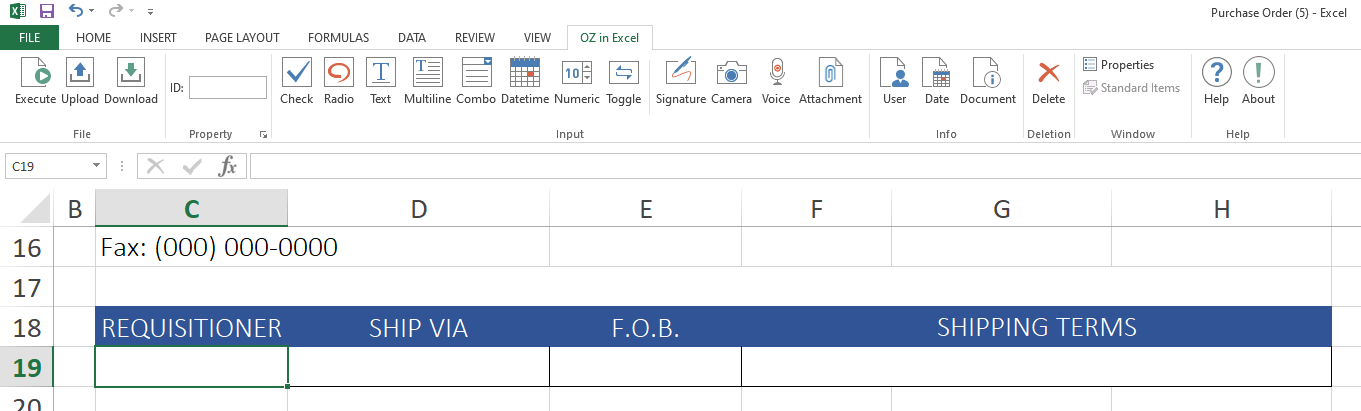Select the SHIPPING TERMS header cell
Viewport: 1361px width, 411px height.
[1036, 327]
